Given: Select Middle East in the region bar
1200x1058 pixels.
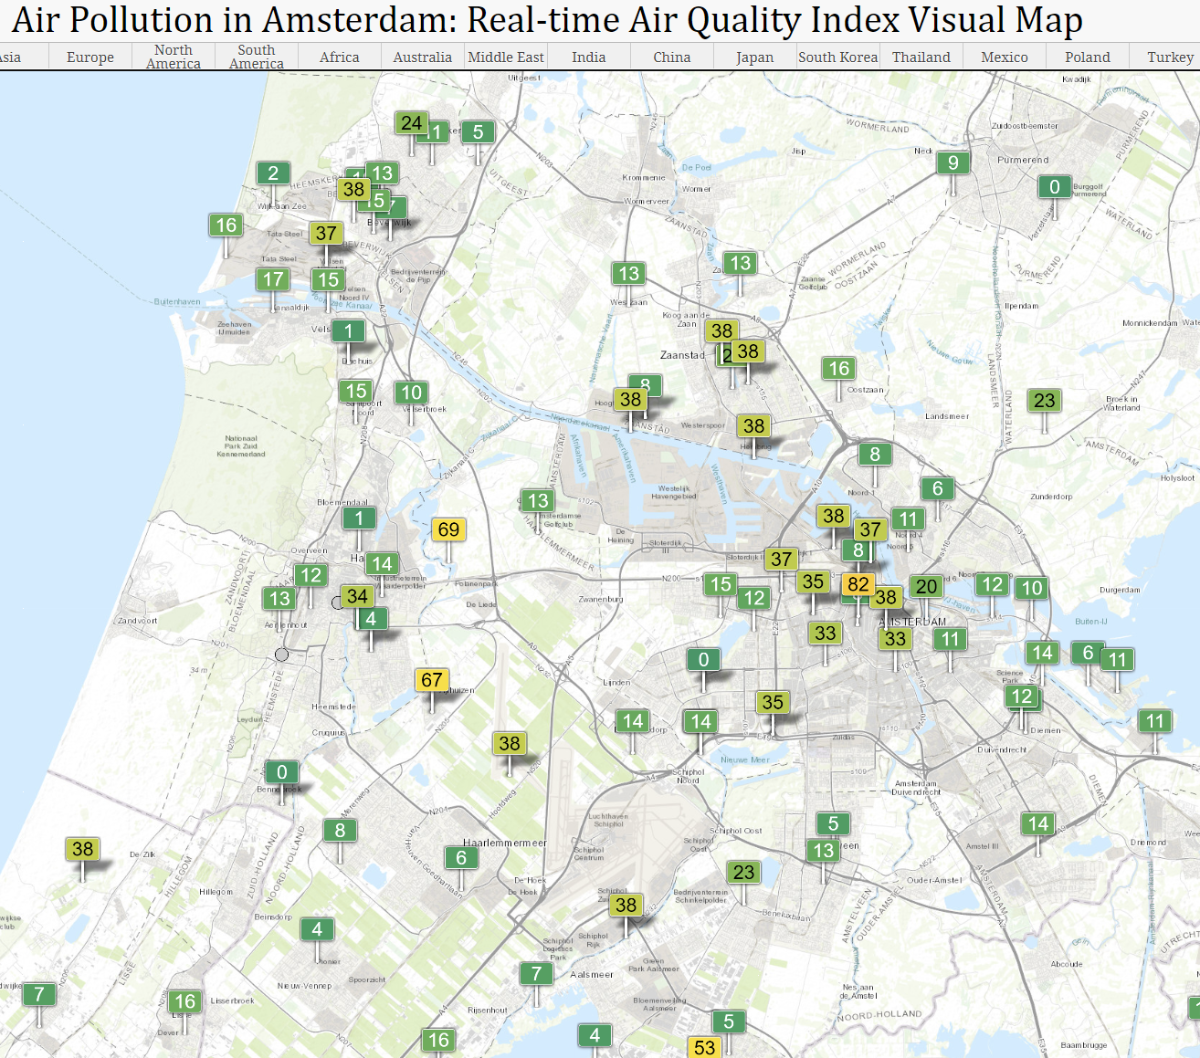Looking at the screenshot, I should 506,57.
